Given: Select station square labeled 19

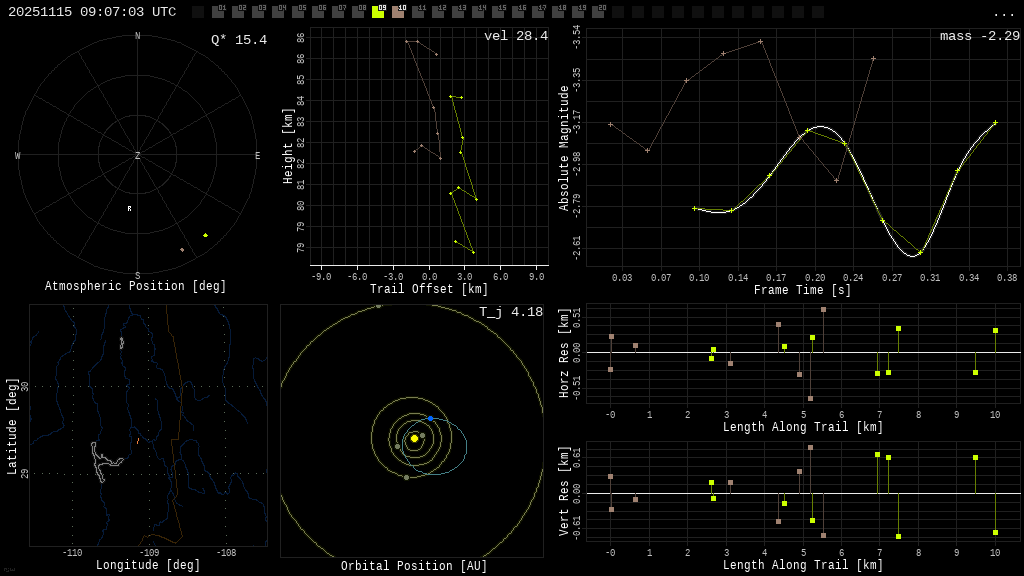Looking at the screenshot, I should click(578, 12).
